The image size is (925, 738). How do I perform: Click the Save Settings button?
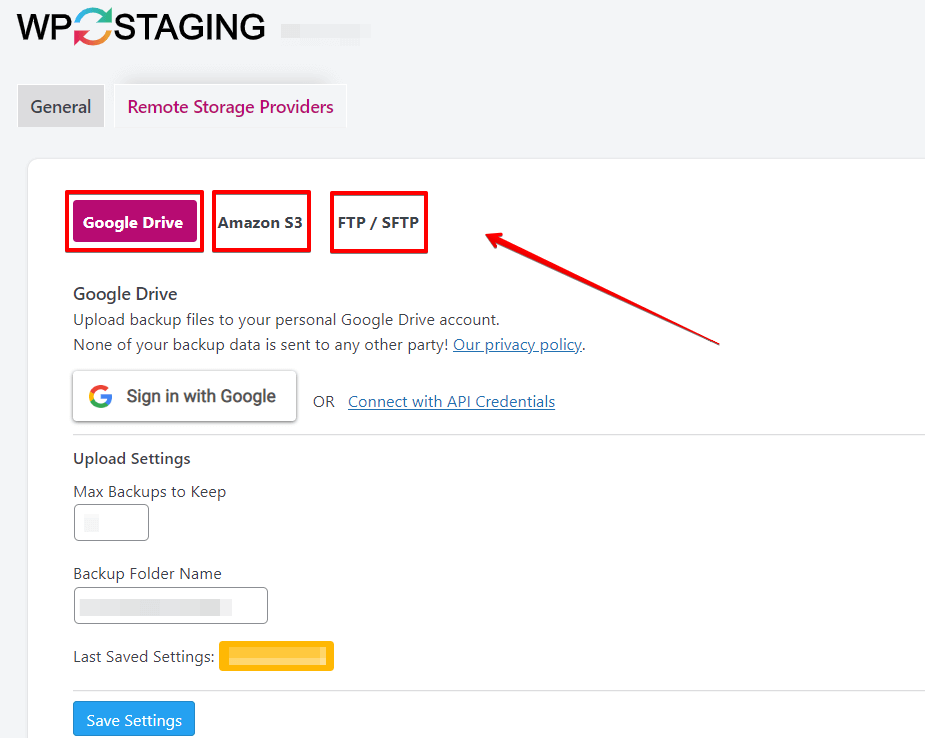(x=134, y=719)
